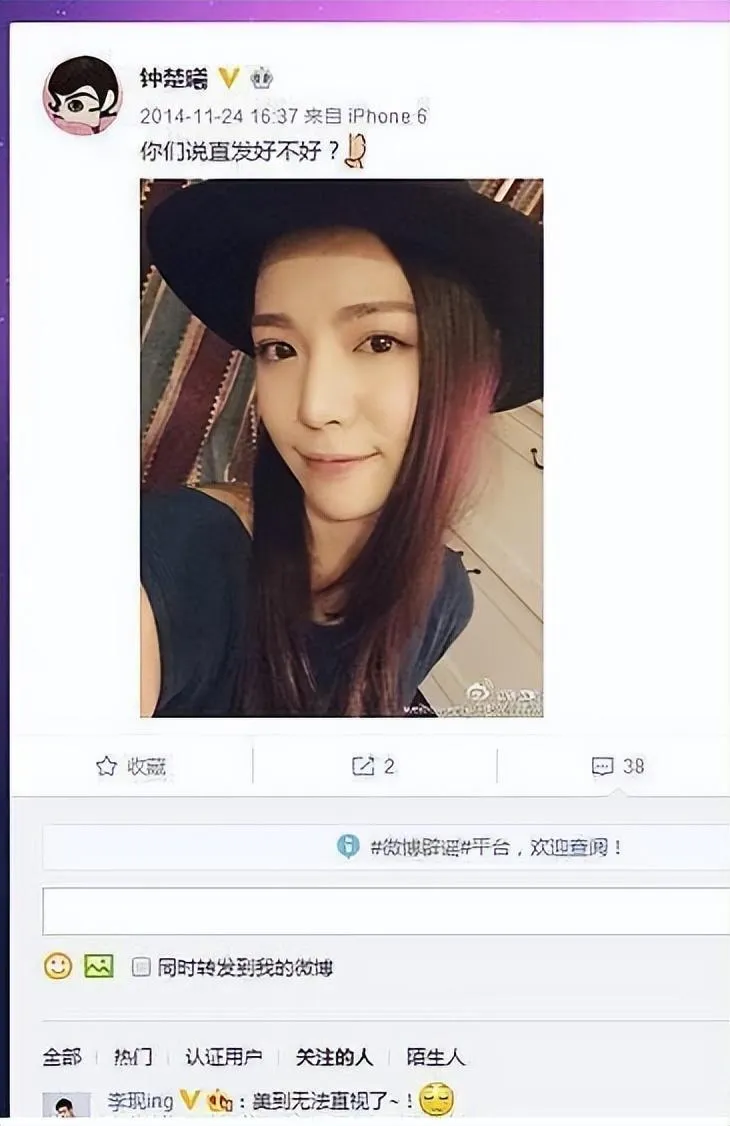Click the repost icon with count 2
This screenshot has height=1126, width=730.
click(363, 766)
